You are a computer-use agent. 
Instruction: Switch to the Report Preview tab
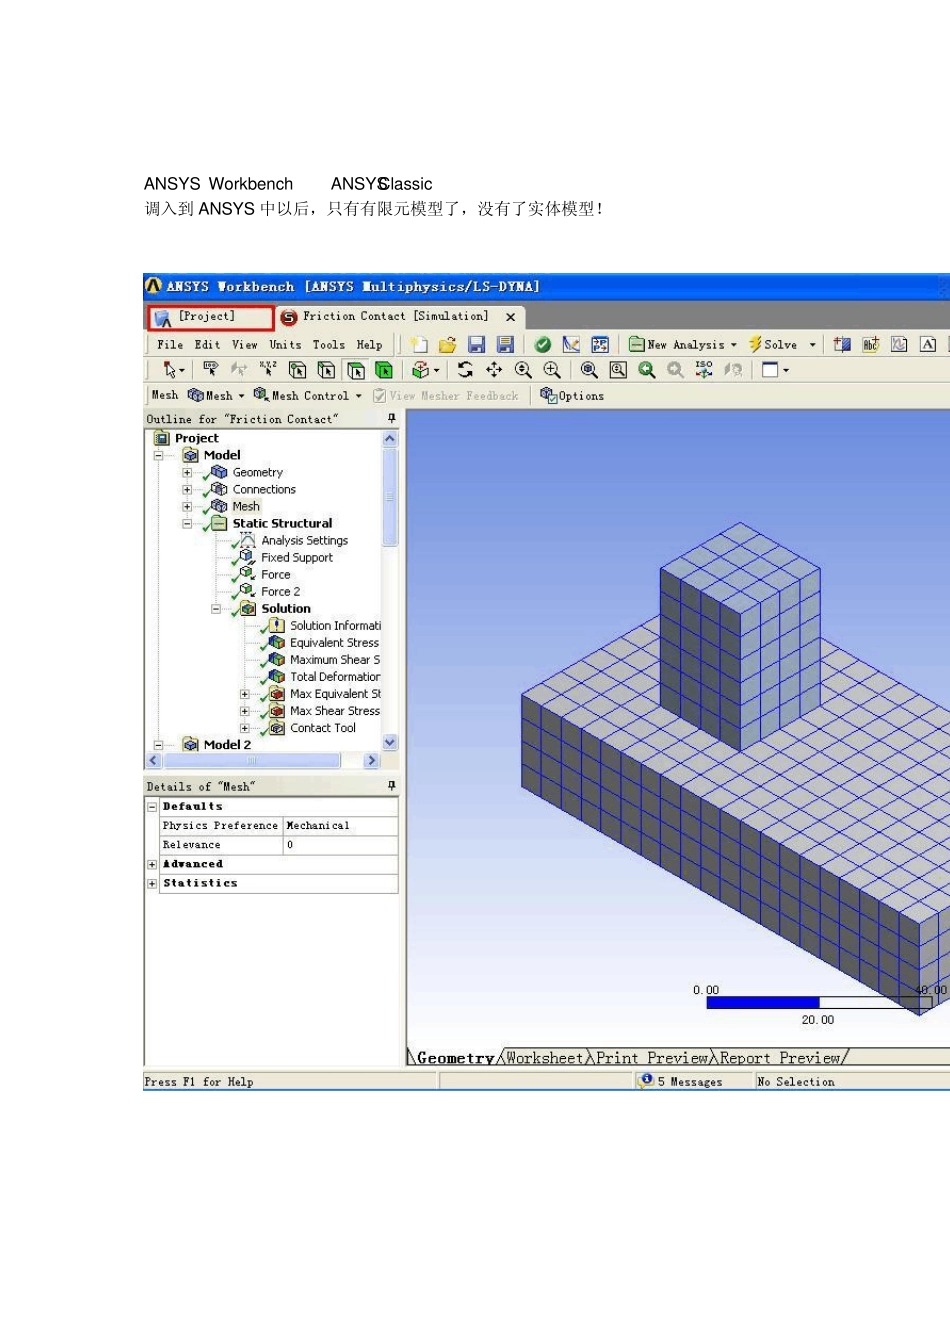(x=780, y=1058)
